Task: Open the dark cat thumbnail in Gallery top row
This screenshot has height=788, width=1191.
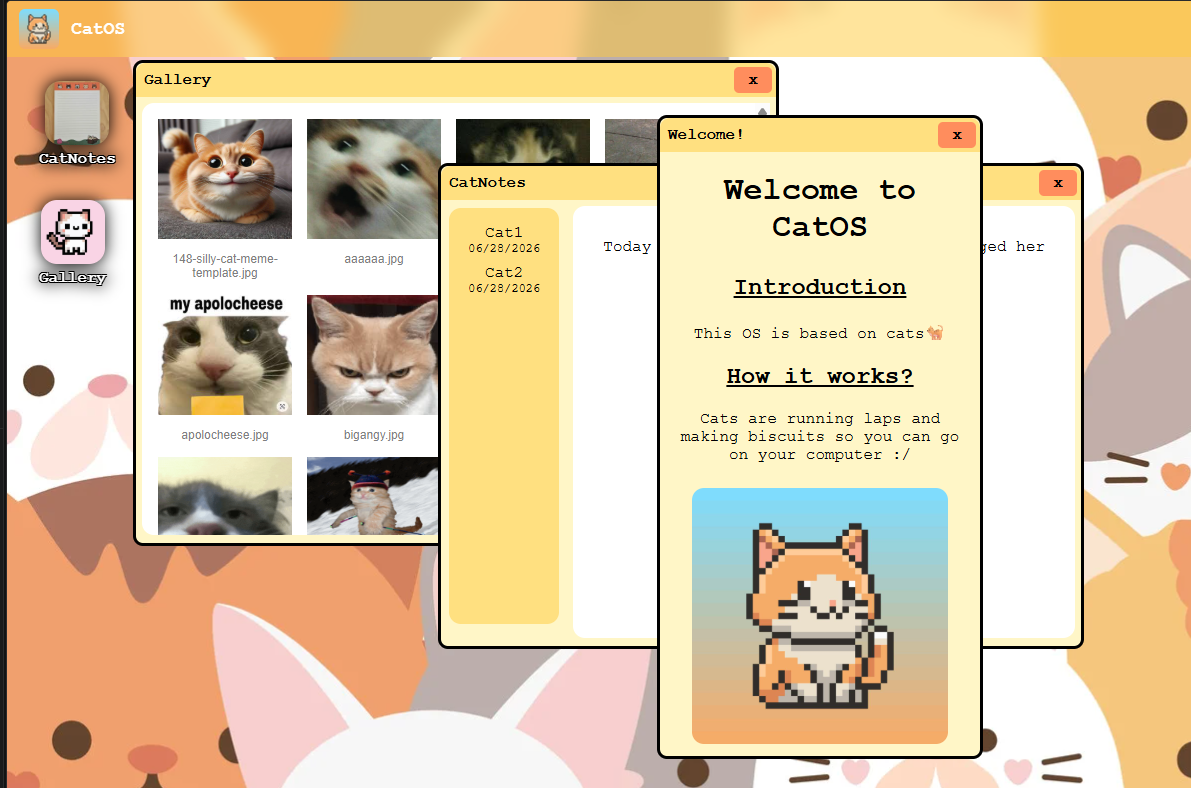Action: click(523, 141)
